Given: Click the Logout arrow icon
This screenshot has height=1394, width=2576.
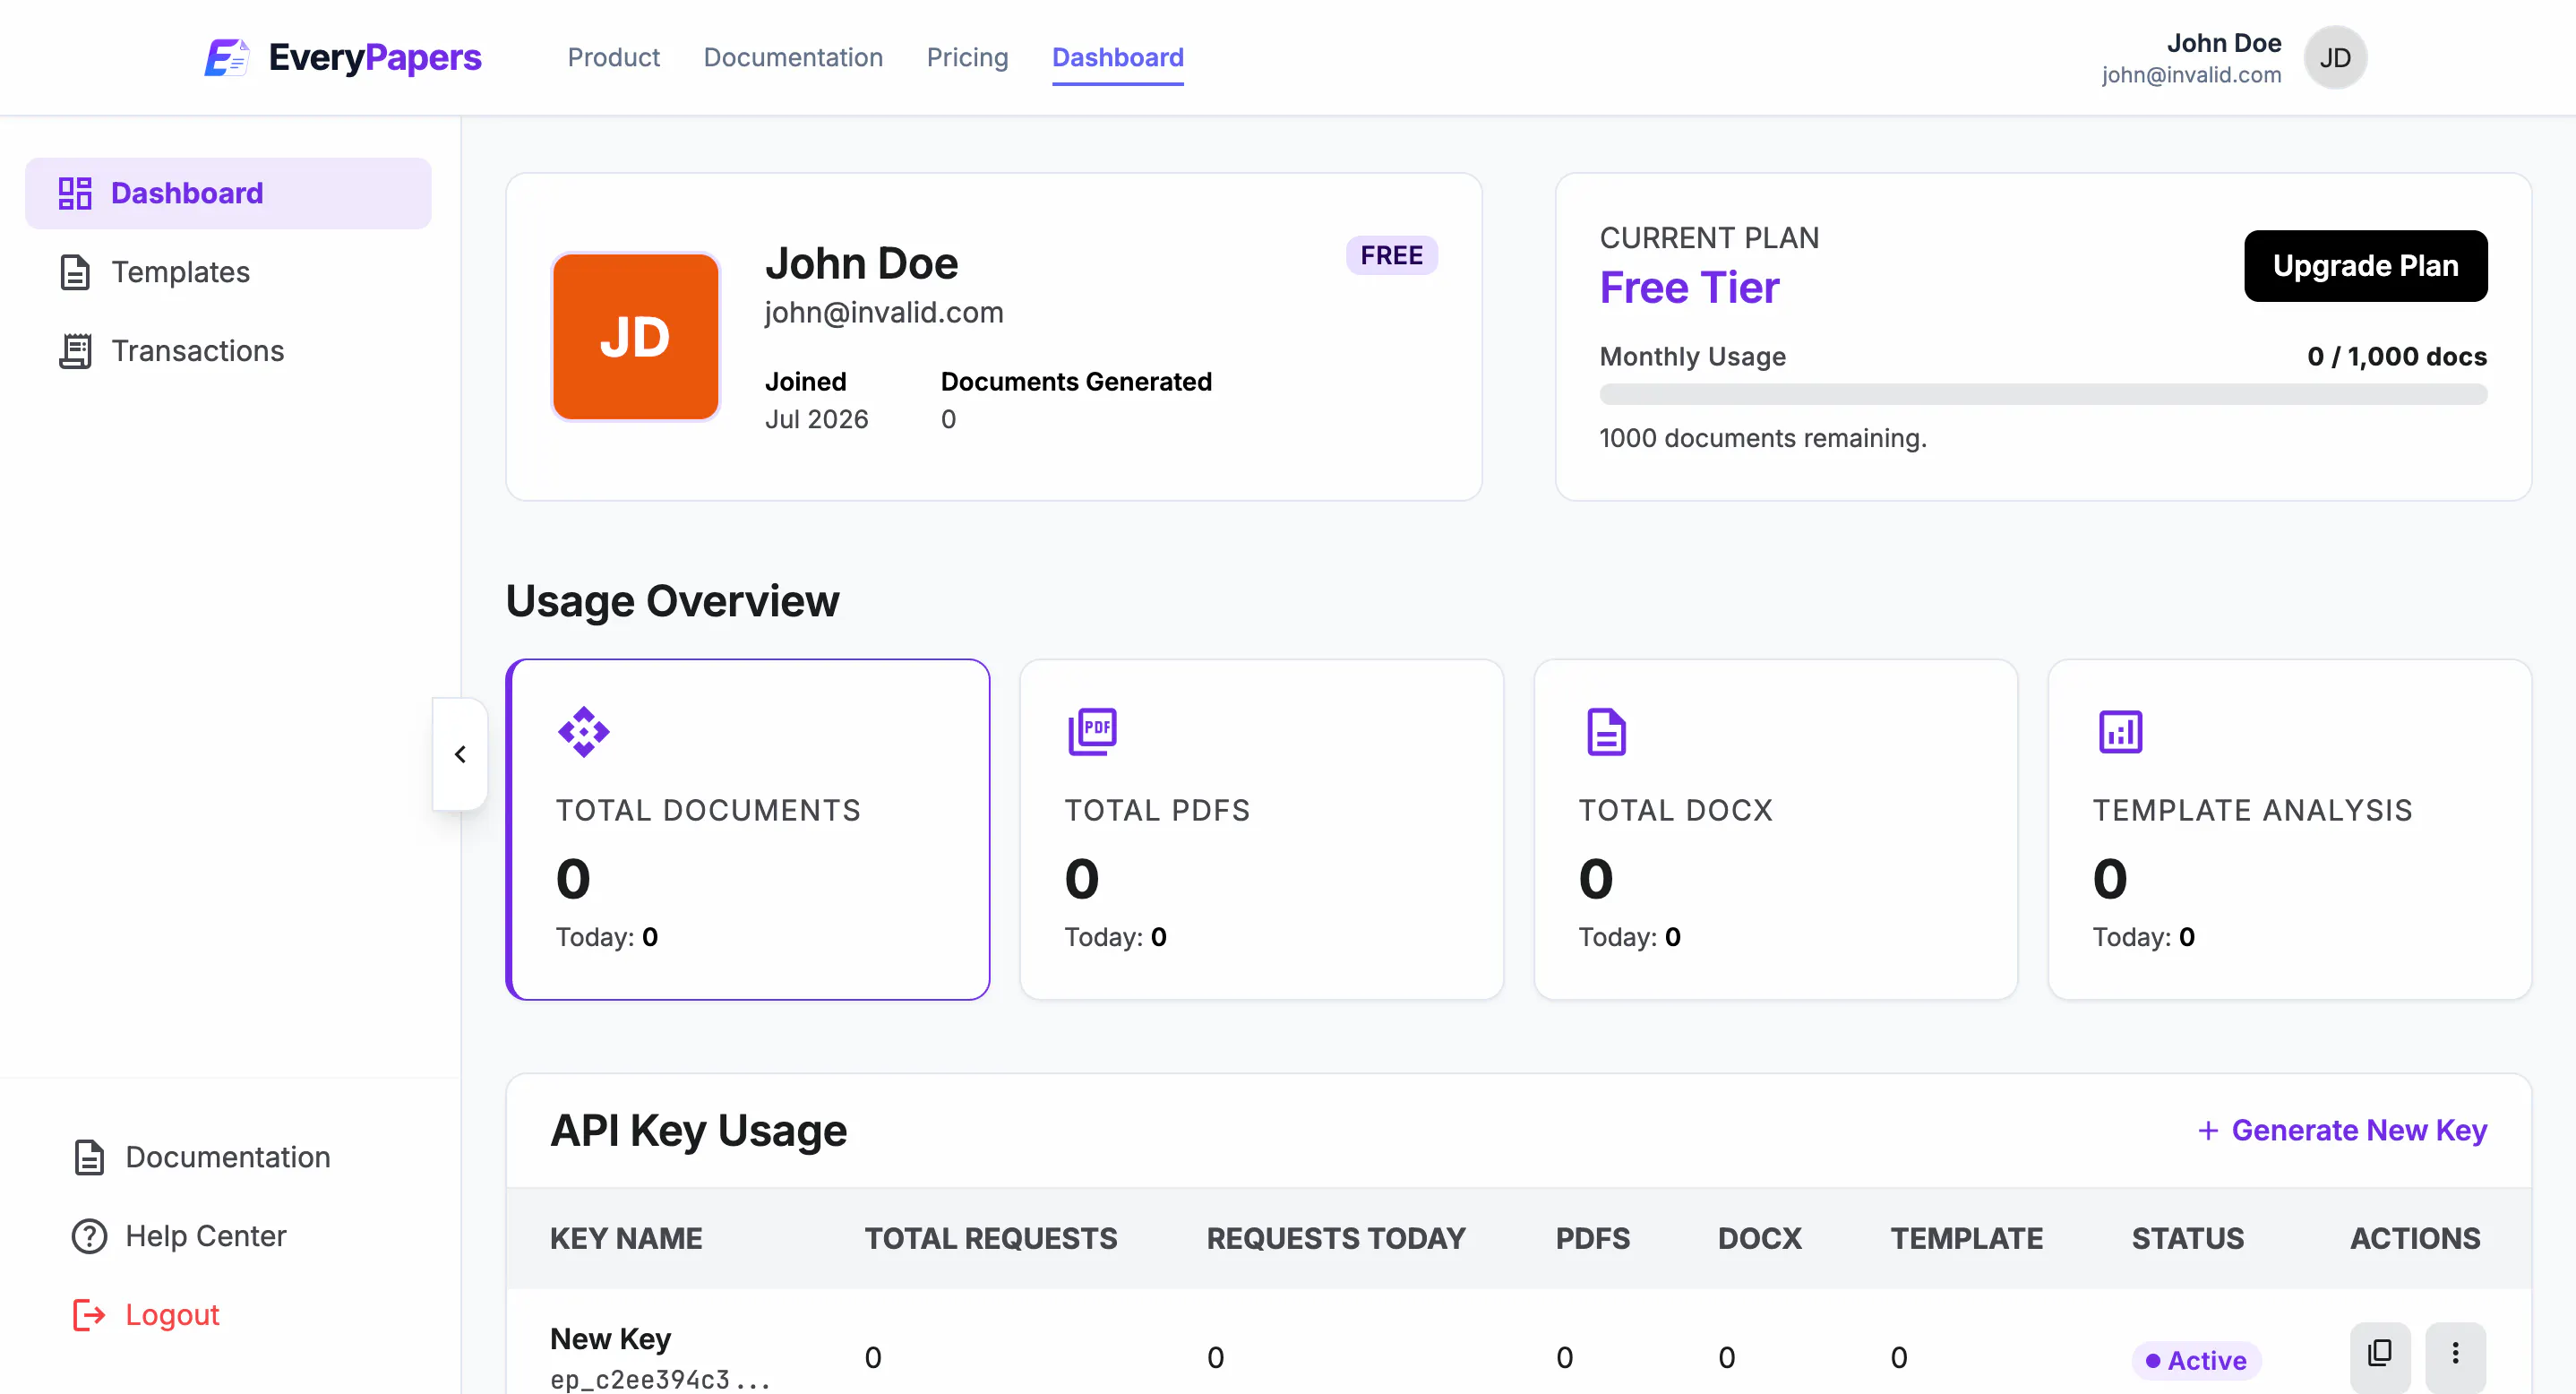Looking at the screenshot, I should tap(89, 1315).
